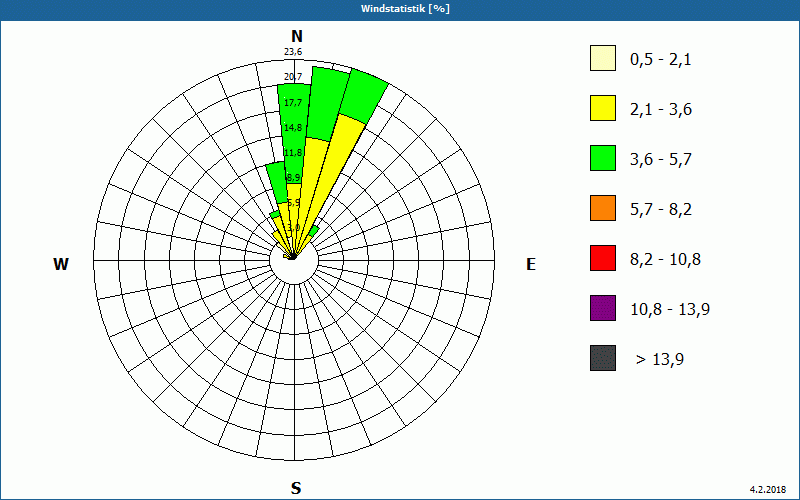Click the legend label '> 13,9'
This screenshot has height=500, width=800.
[x=660, y=360]
